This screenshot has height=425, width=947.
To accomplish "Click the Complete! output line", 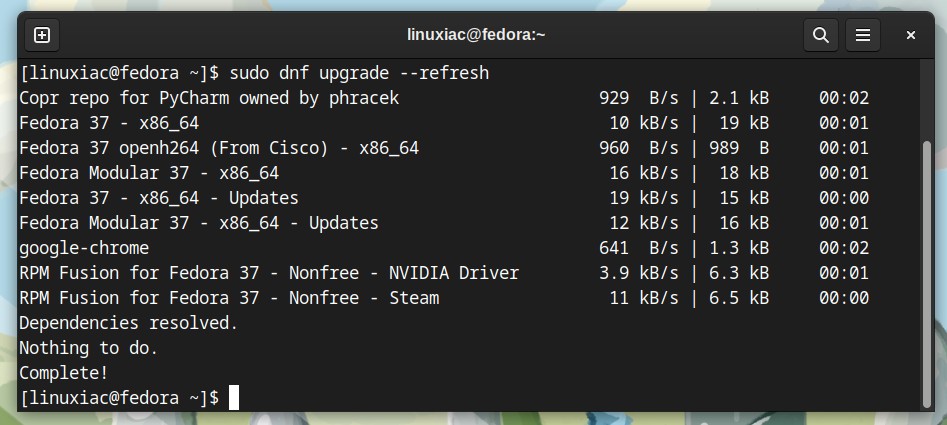I will point(63,373).
